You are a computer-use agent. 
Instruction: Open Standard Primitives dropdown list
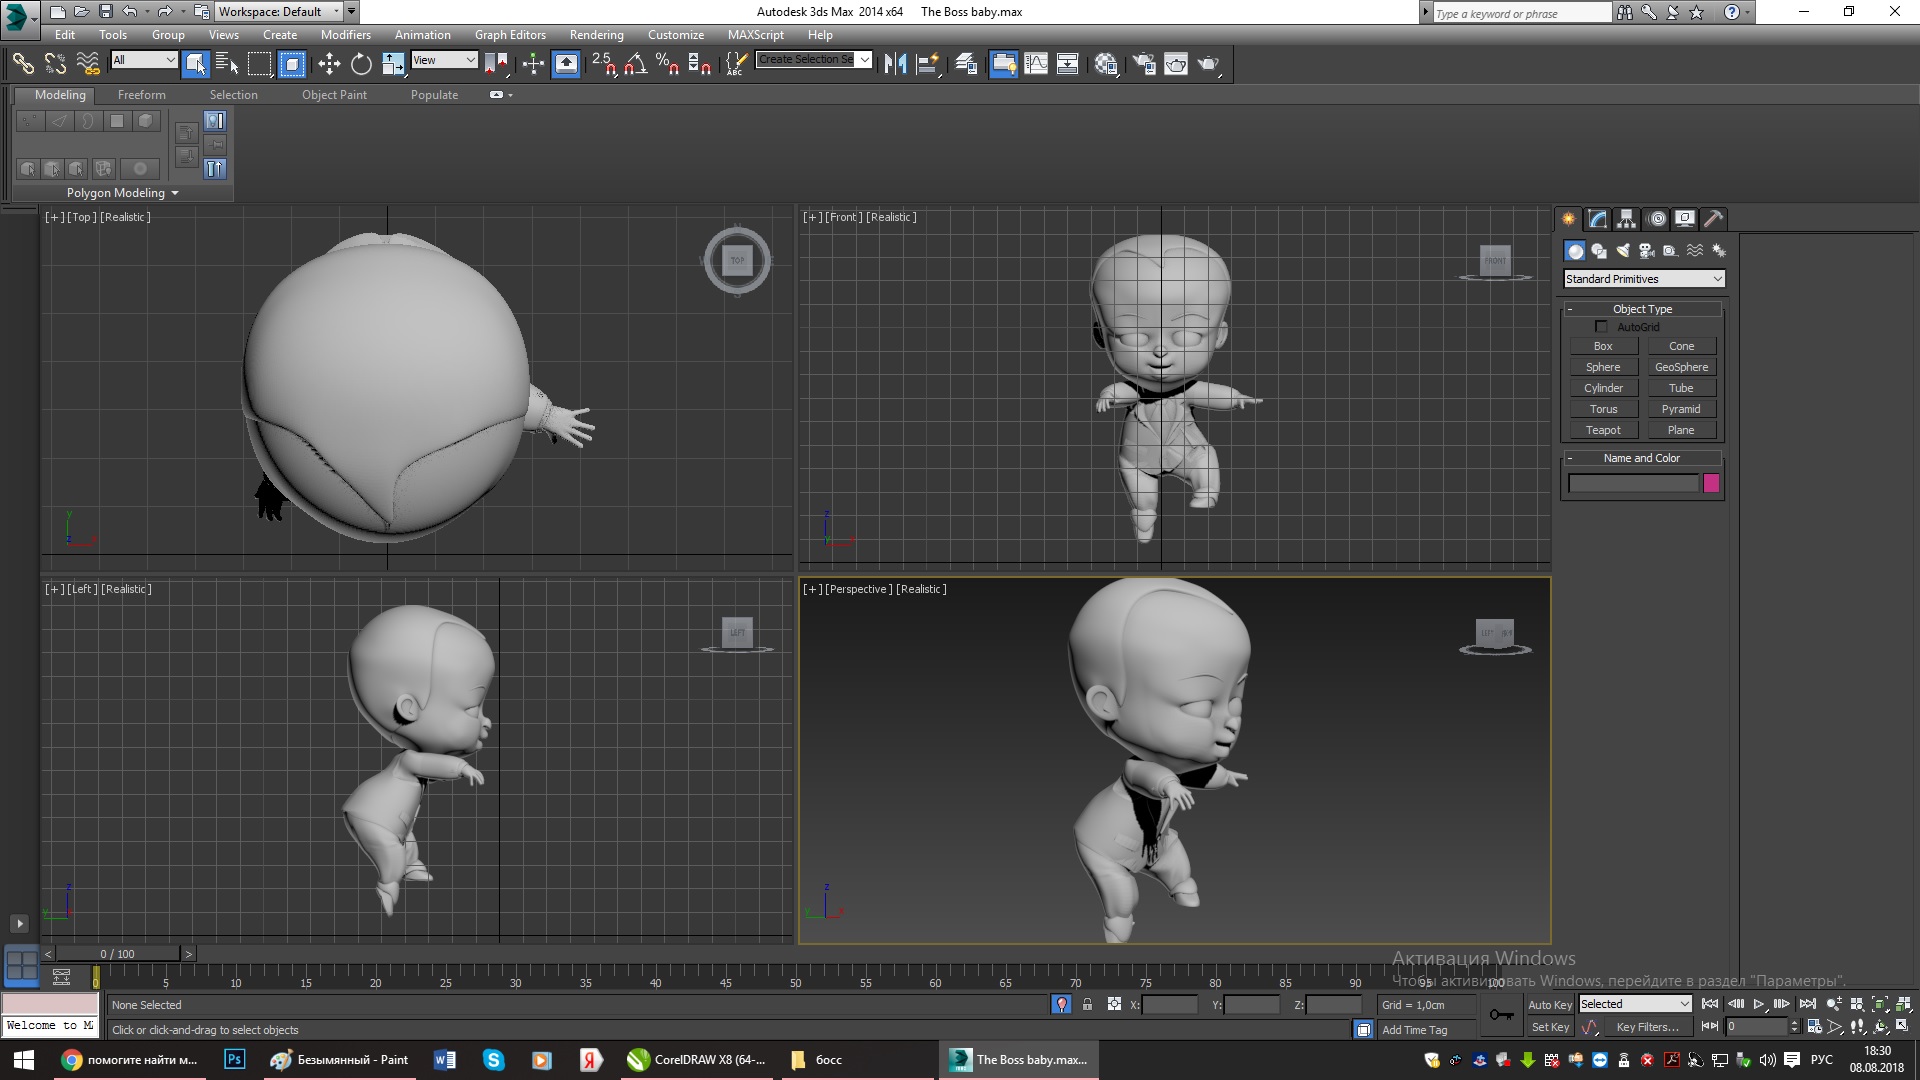pos(1644,279)
